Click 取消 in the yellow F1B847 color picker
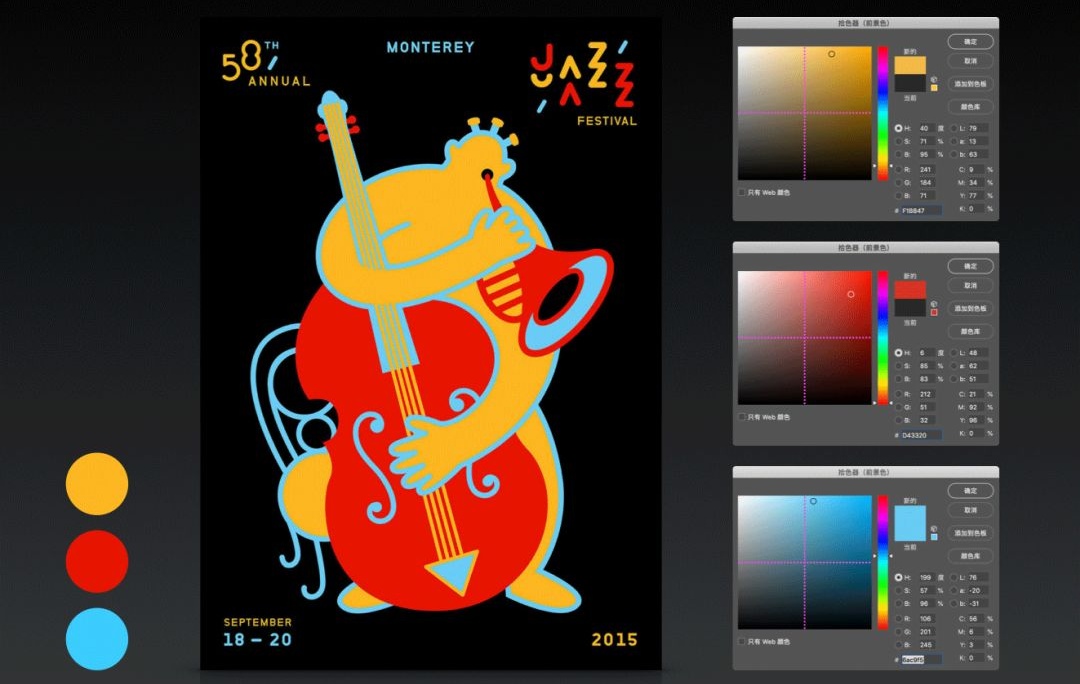 tap(971, 61)
